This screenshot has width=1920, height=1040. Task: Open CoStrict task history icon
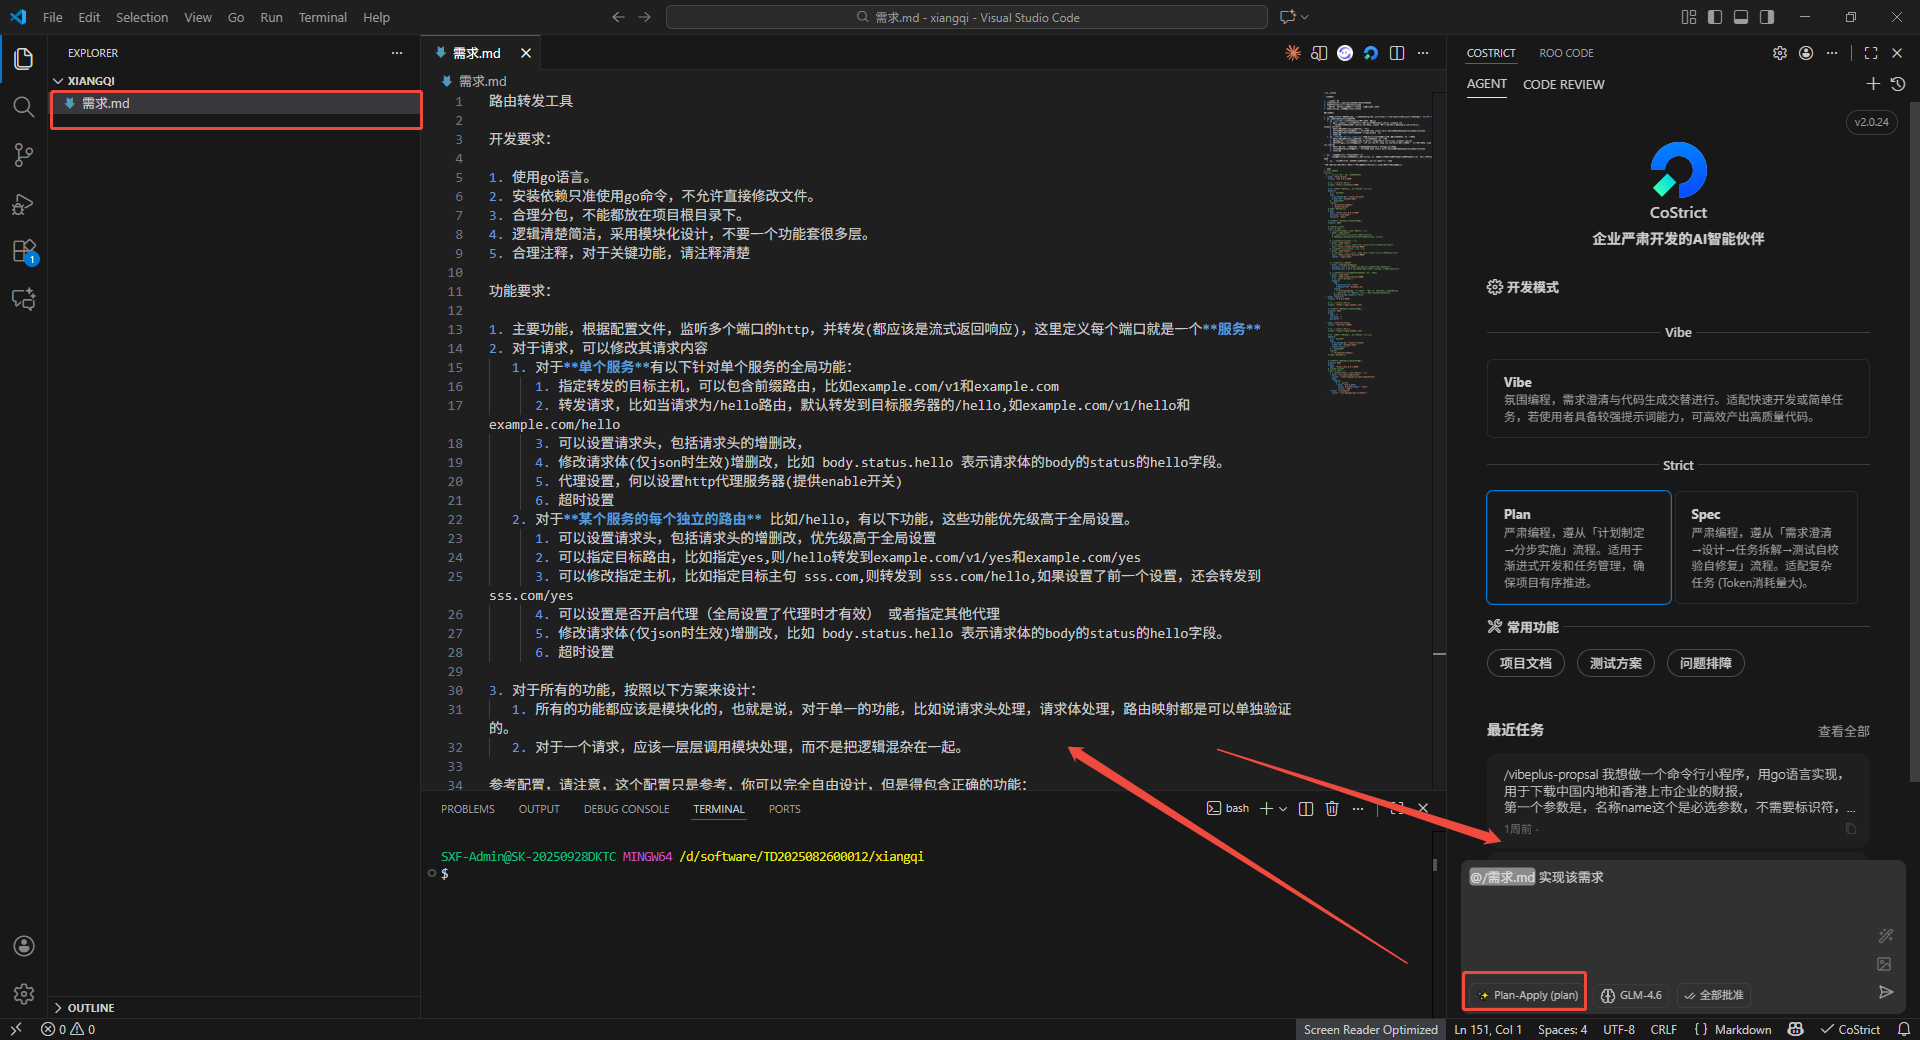coord(1898,84)
